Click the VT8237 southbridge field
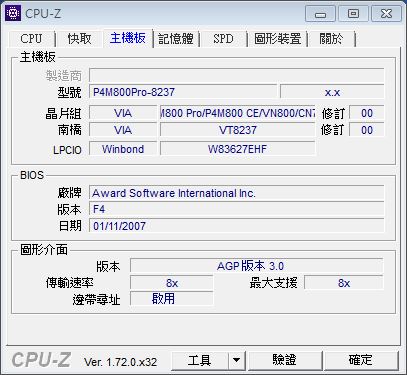Viewport: 407px width, 375px height. tap(237, 130)
